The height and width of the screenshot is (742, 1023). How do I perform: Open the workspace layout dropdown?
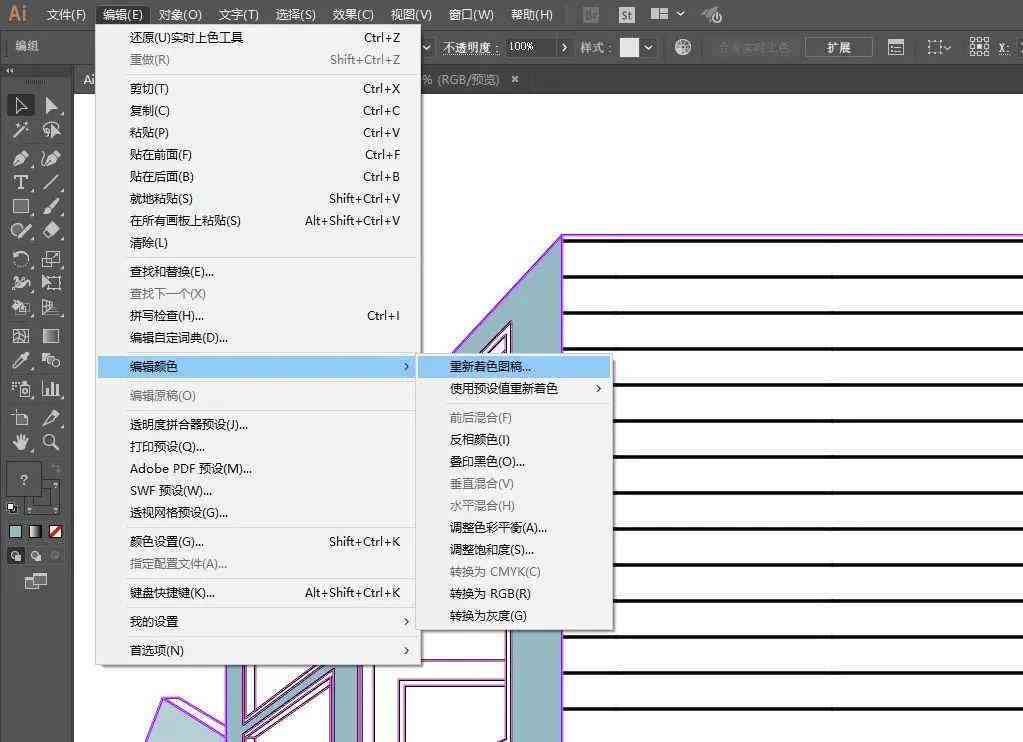click(x=680, y=14)
